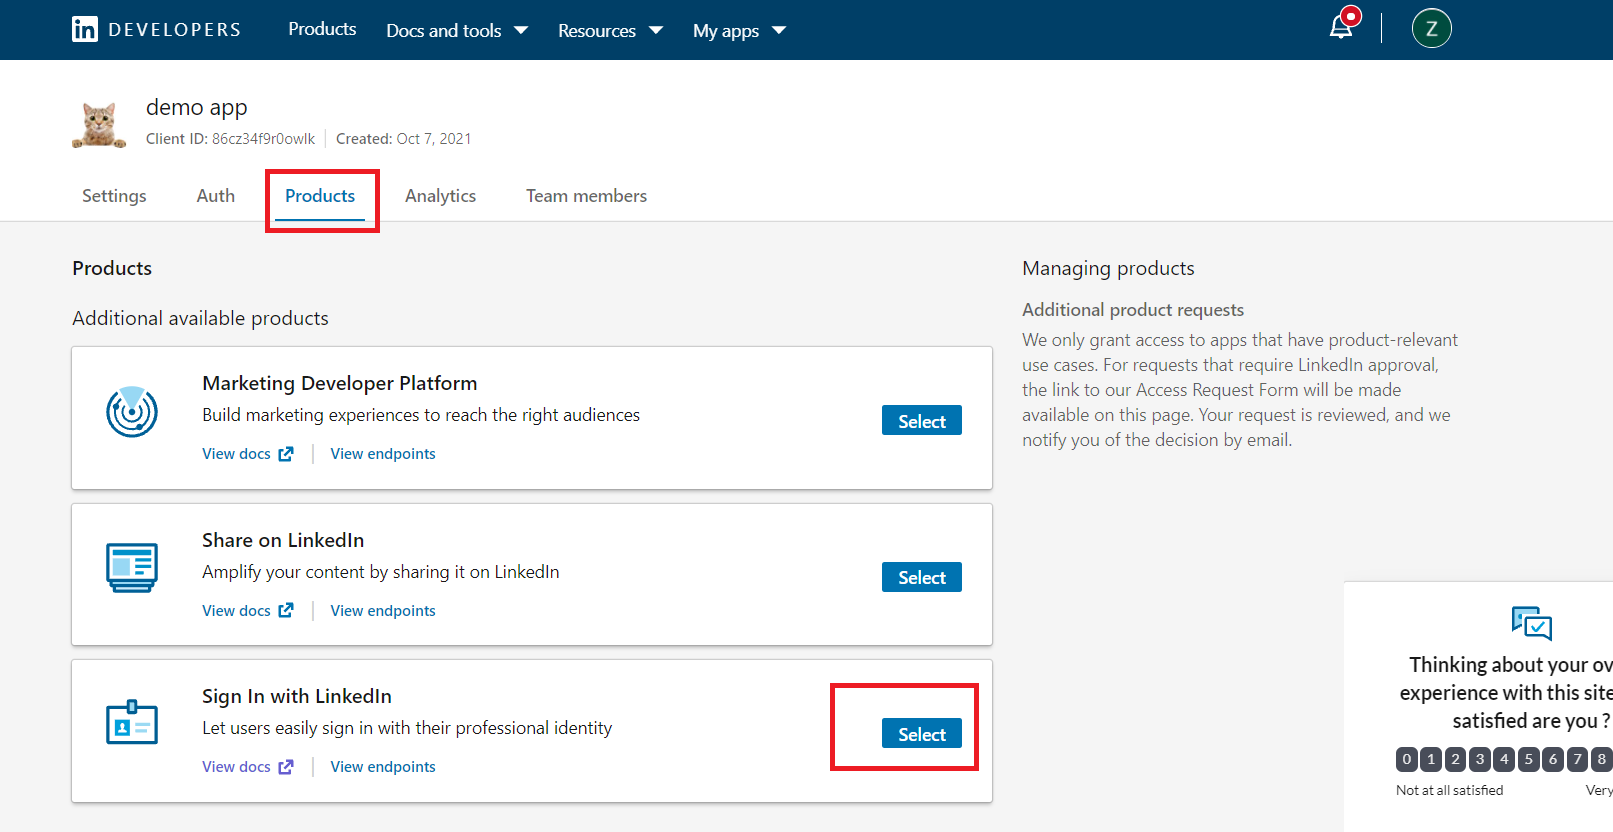Open the My apps dropdown

(739, 30)
